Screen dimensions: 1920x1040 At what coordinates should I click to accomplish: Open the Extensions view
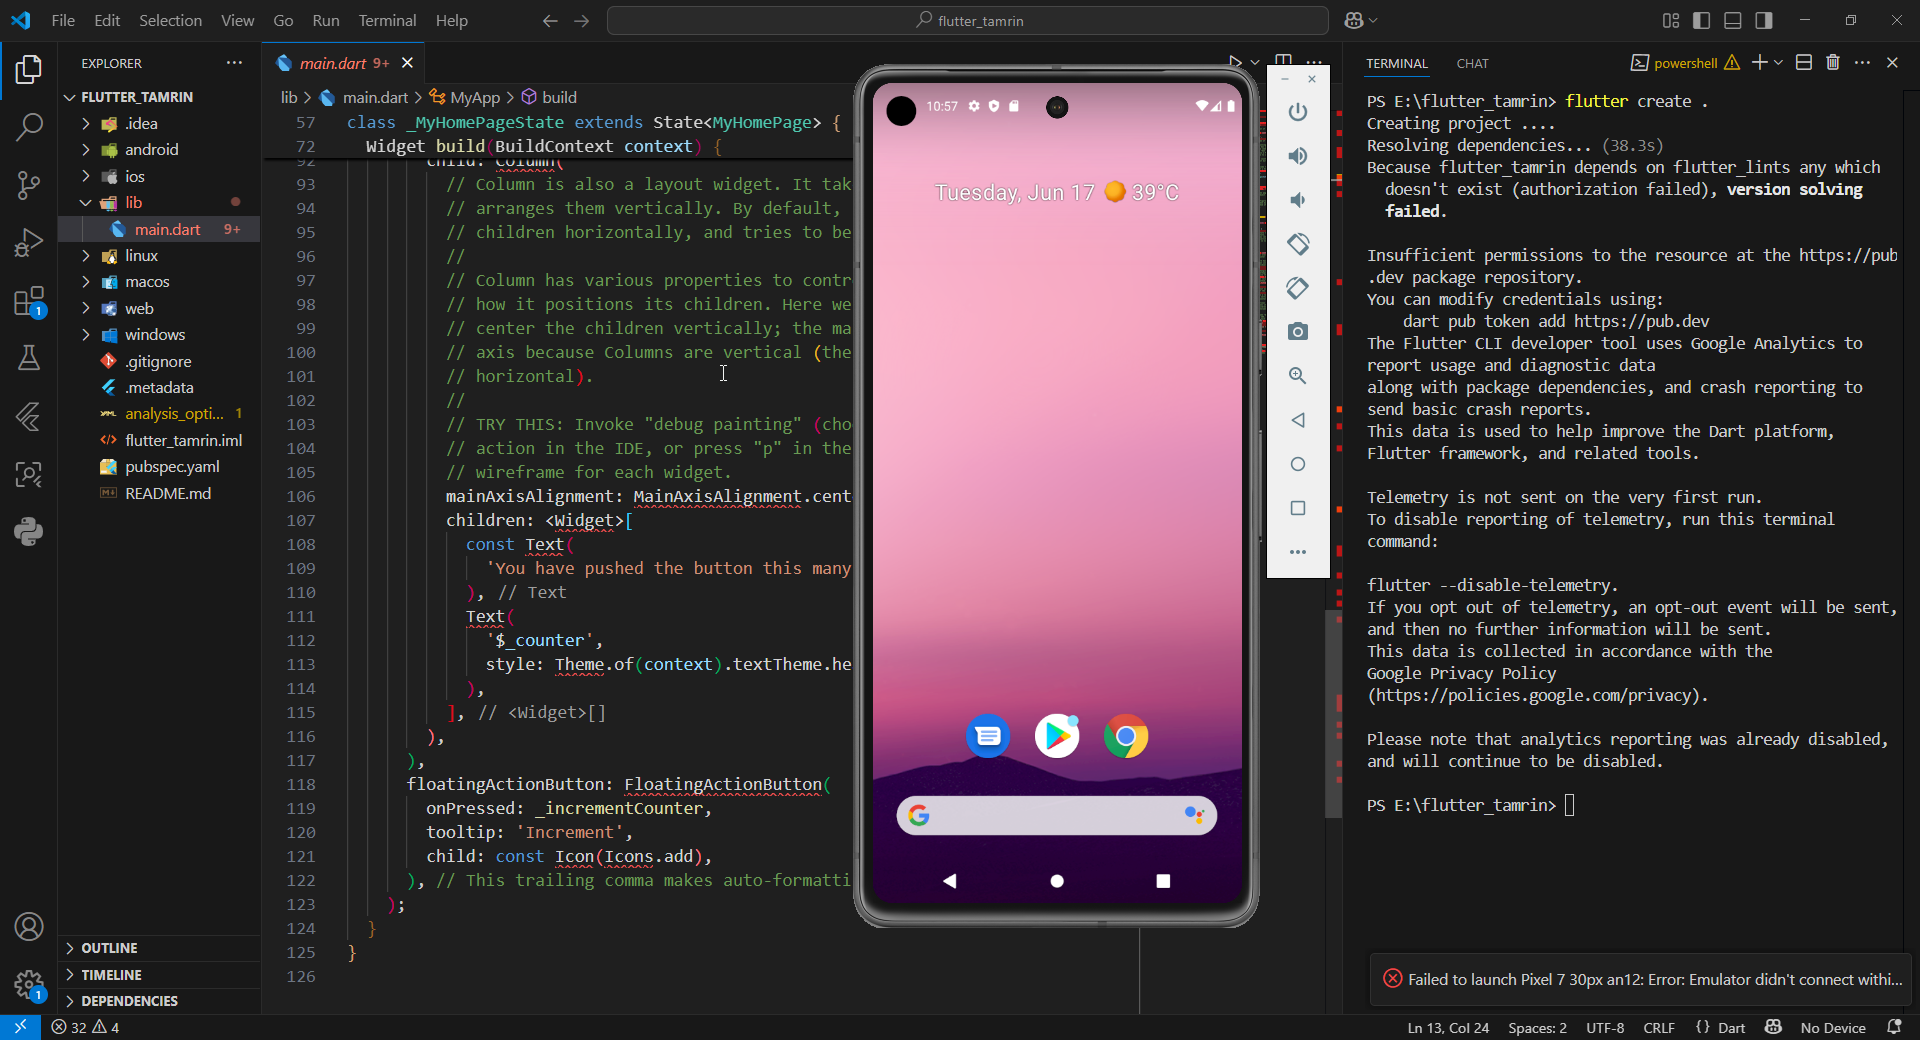click(x=29, y=301)
